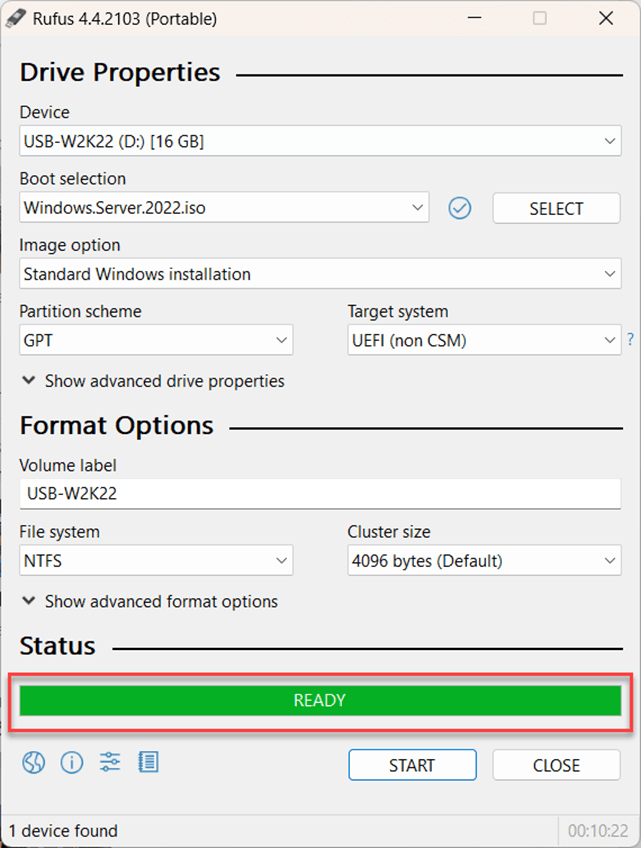Show the log icon

point(148,763)
